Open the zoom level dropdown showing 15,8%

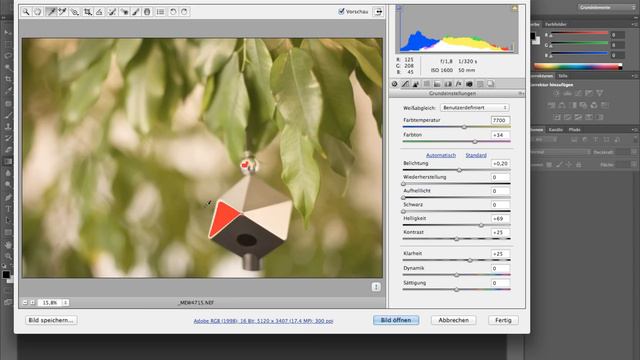[53, 302]
